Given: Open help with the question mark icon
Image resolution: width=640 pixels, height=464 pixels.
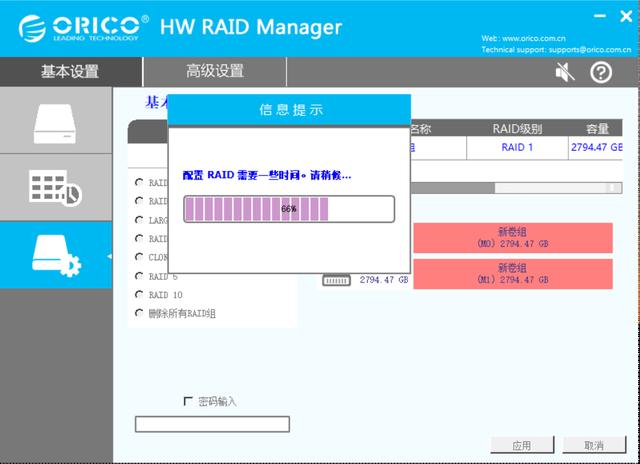Looking at the screenshot, I should coord(601,73).
